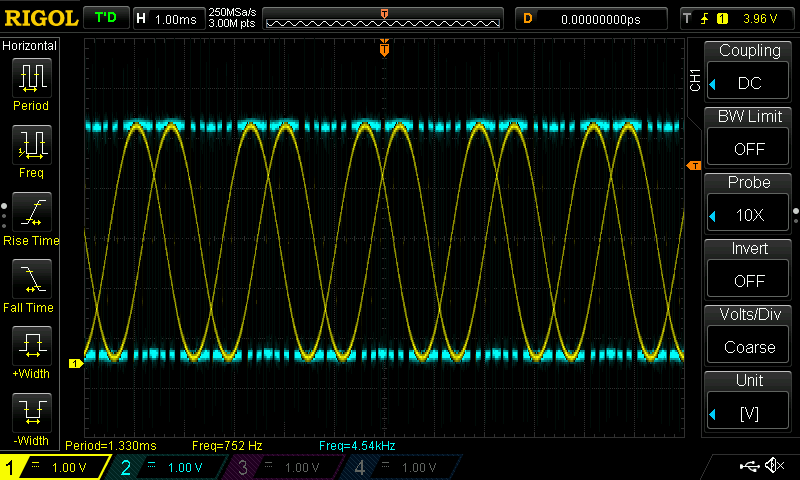
Task: Select the Rise Time measurement icon
Action: 31,214
